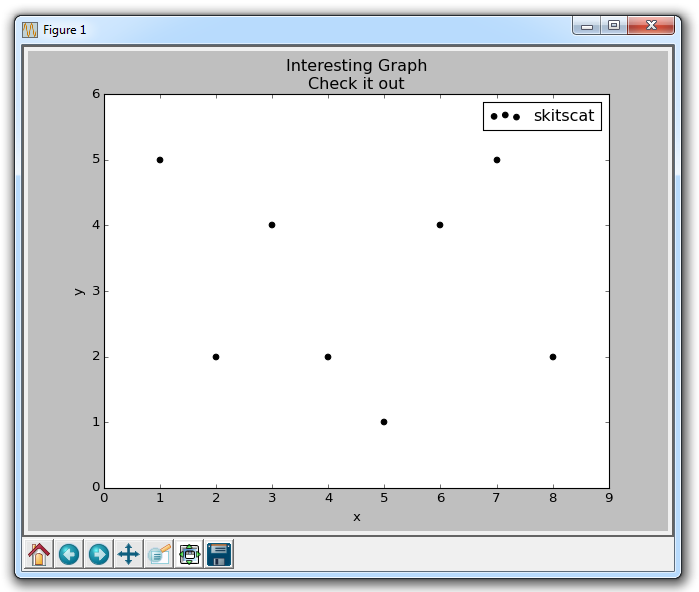Open the Configure subplots dialog
The image size is (699, 592).
189,554
